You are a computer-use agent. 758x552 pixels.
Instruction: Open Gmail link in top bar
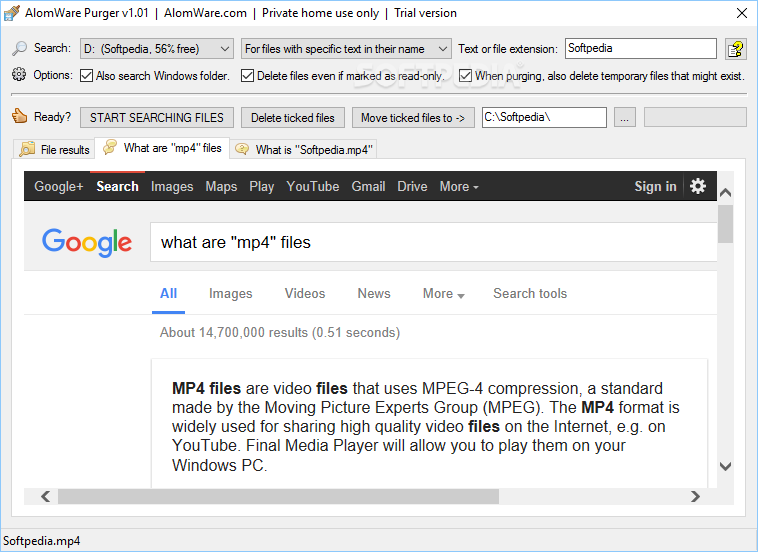pos(368,187)
